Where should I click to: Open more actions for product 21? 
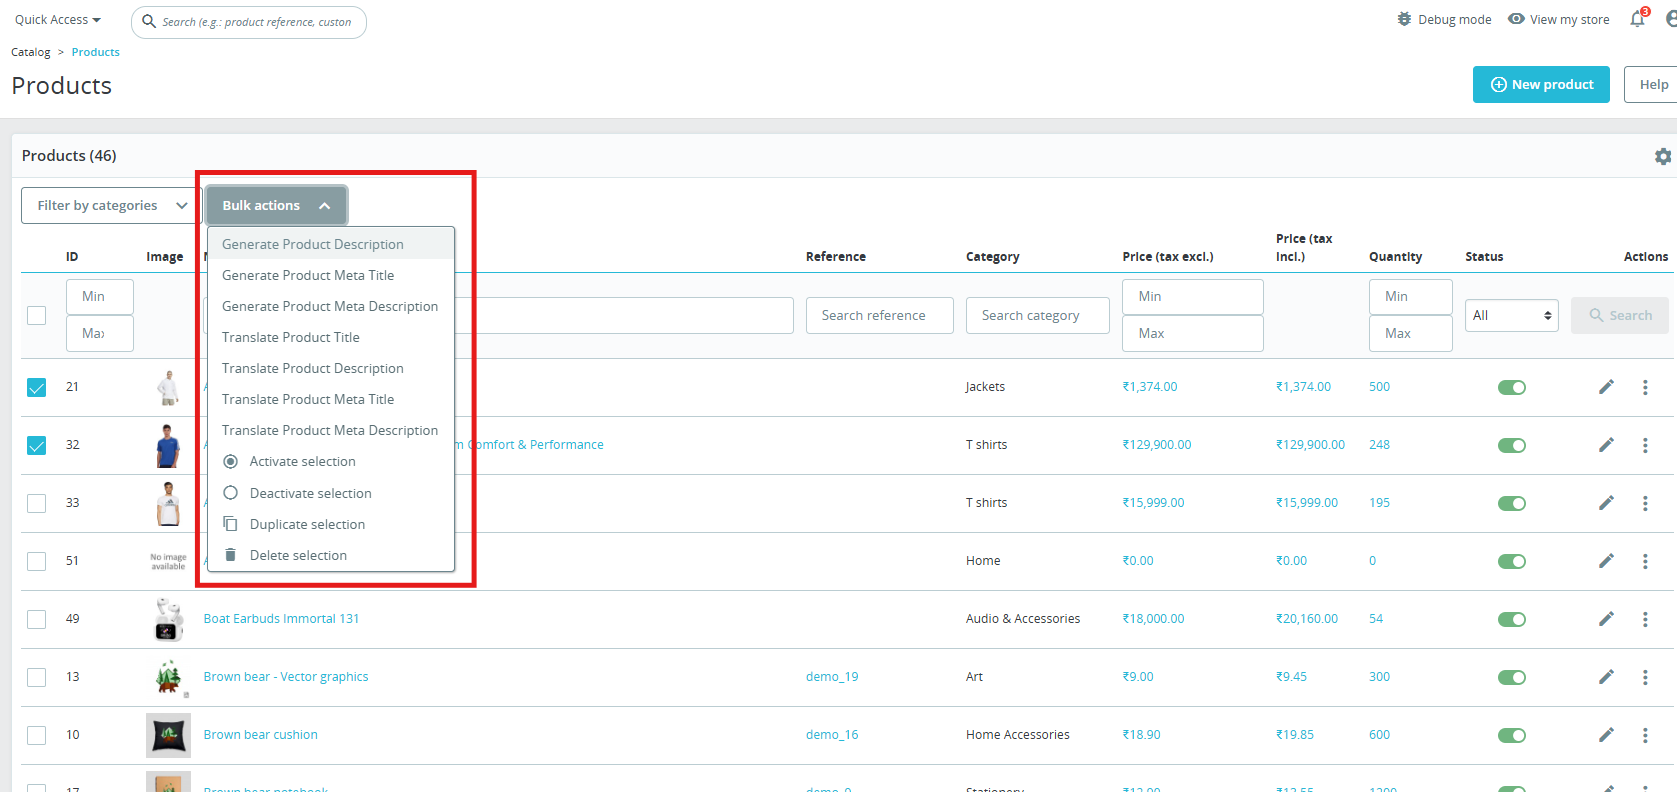click(1645, 387)
